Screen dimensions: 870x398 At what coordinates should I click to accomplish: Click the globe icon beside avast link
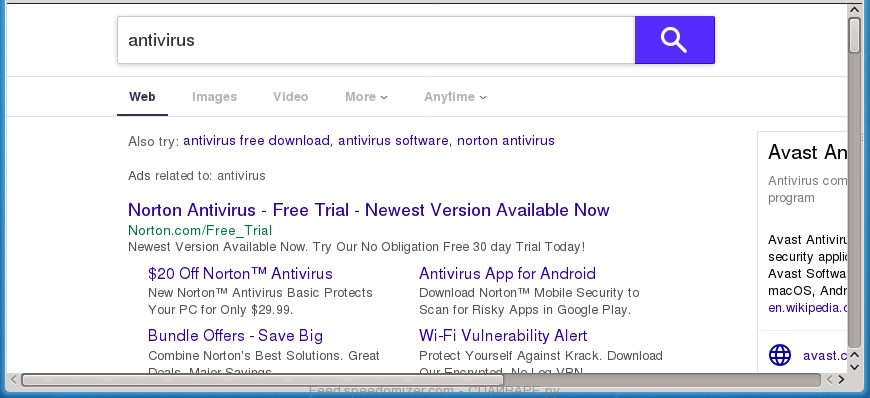click(x=780, y=355)
